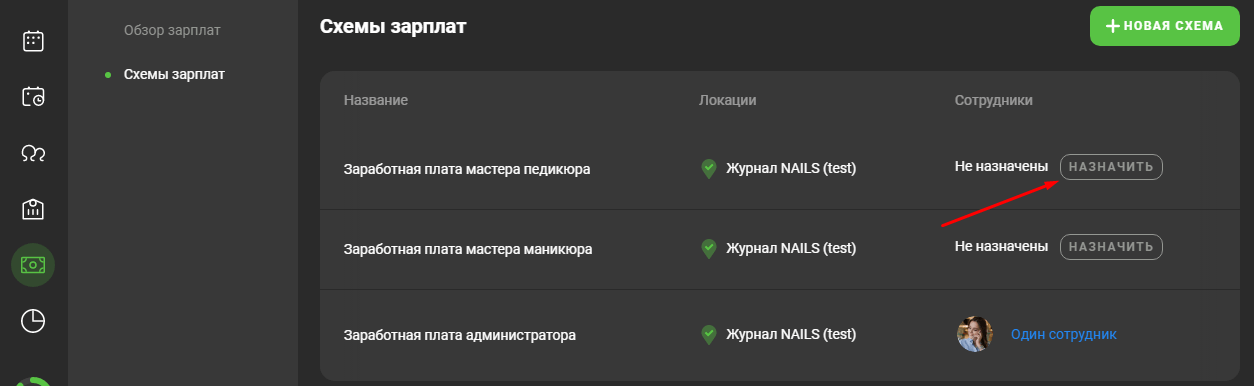This screenshot has height=386, width=1254.
Task: Open the calendar-with-clock schedule icon
Action: tap(33, 97)
